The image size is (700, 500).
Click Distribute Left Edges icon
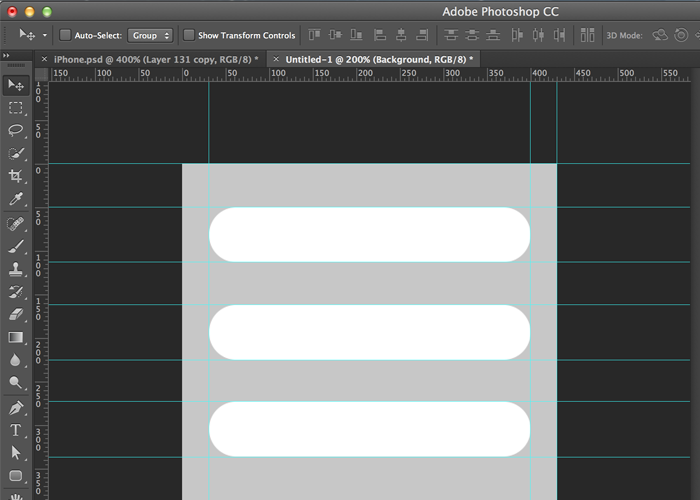pyautogui.click(x=517, y=35)
